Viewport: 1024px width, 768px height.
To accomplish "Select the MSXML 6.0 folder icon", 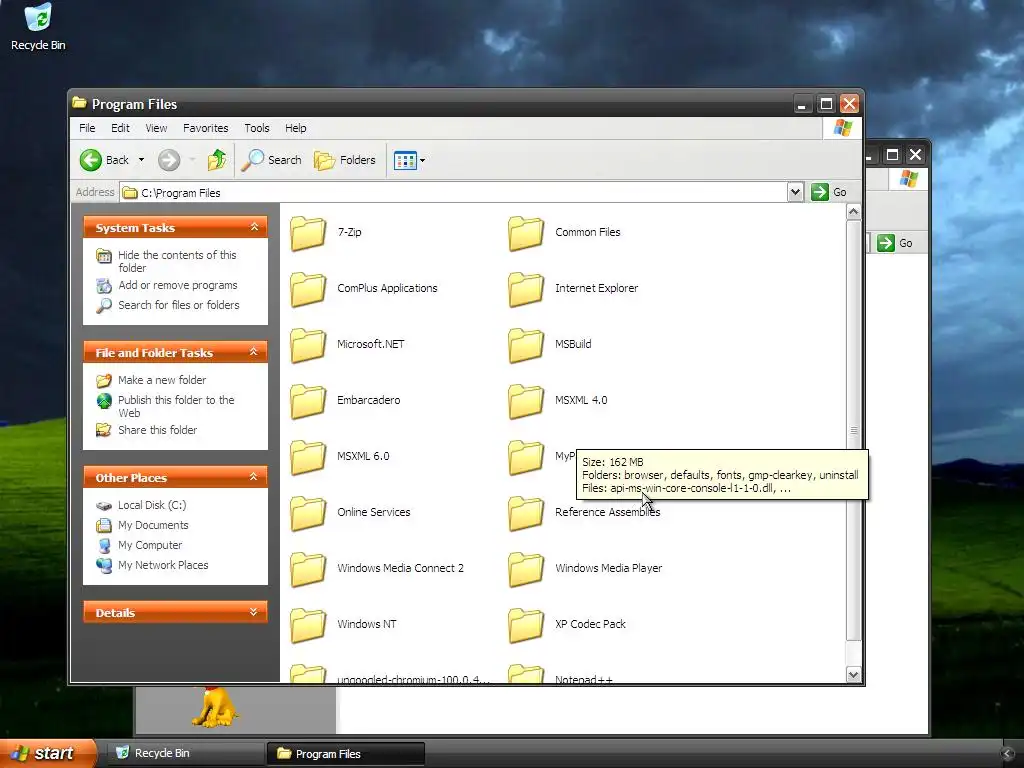I will 308,457.
